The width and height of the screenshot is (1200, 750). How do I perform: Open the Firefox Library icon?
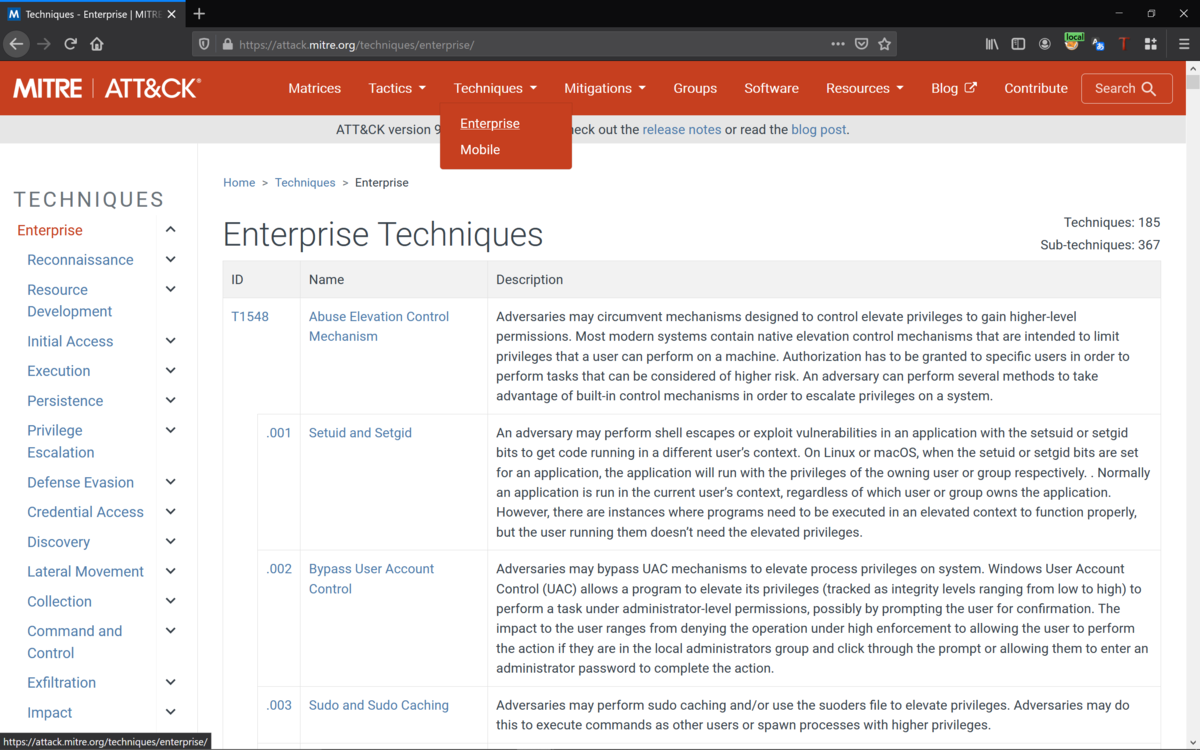(992, 44)
